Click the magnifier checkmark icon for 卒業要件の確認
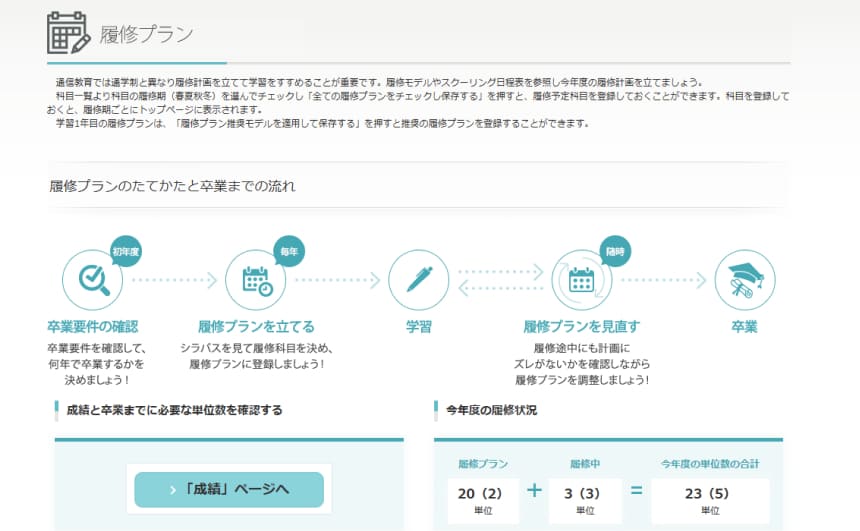The image size is (860, 531). pos(92,279)
